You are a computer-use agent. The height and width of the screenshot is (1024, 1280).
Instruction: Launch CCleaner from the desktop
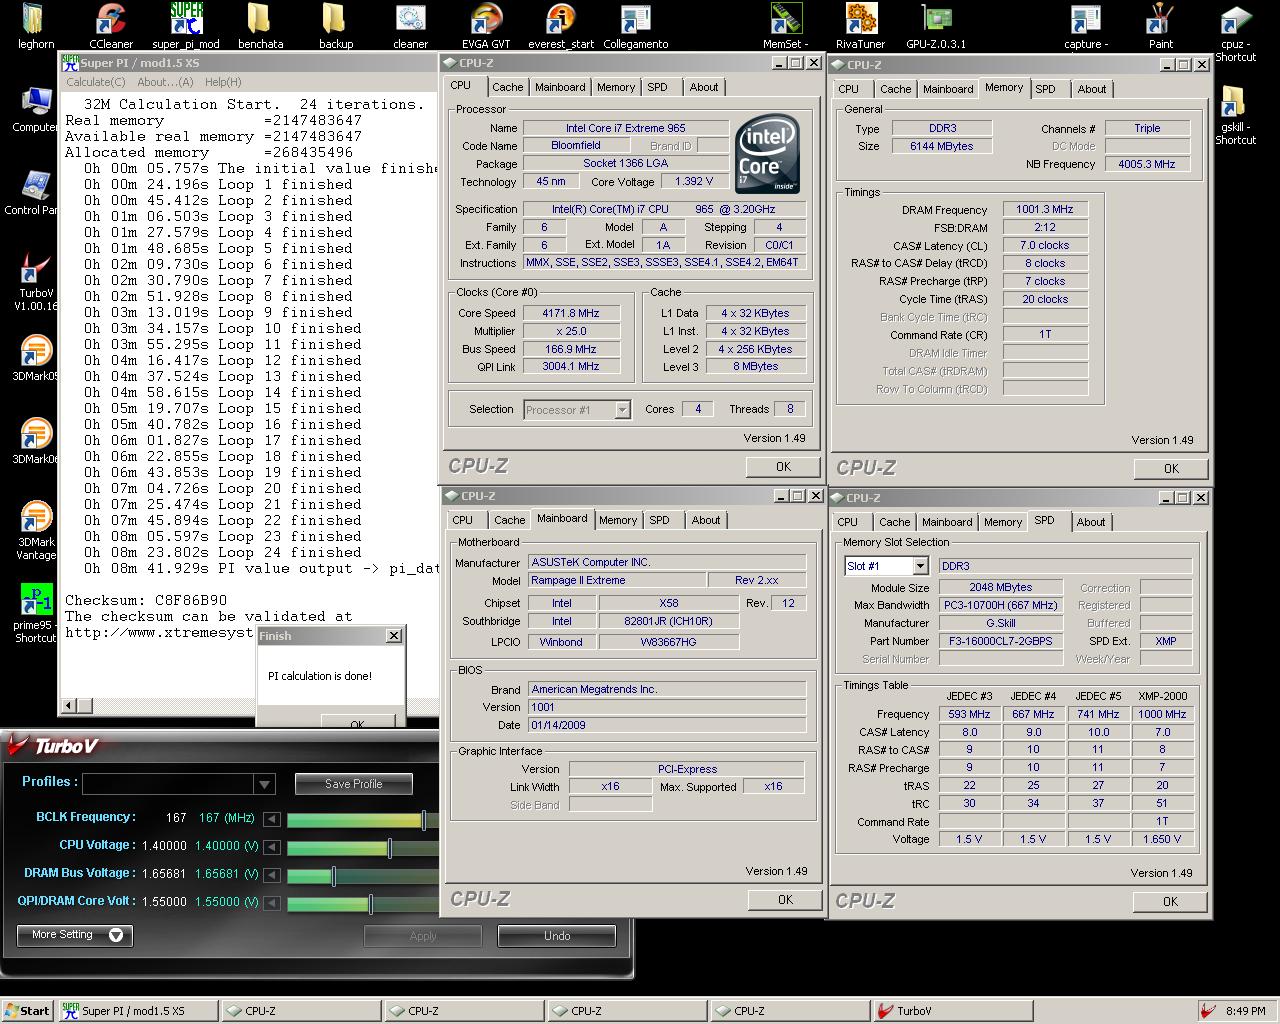(x=110, y=25)
